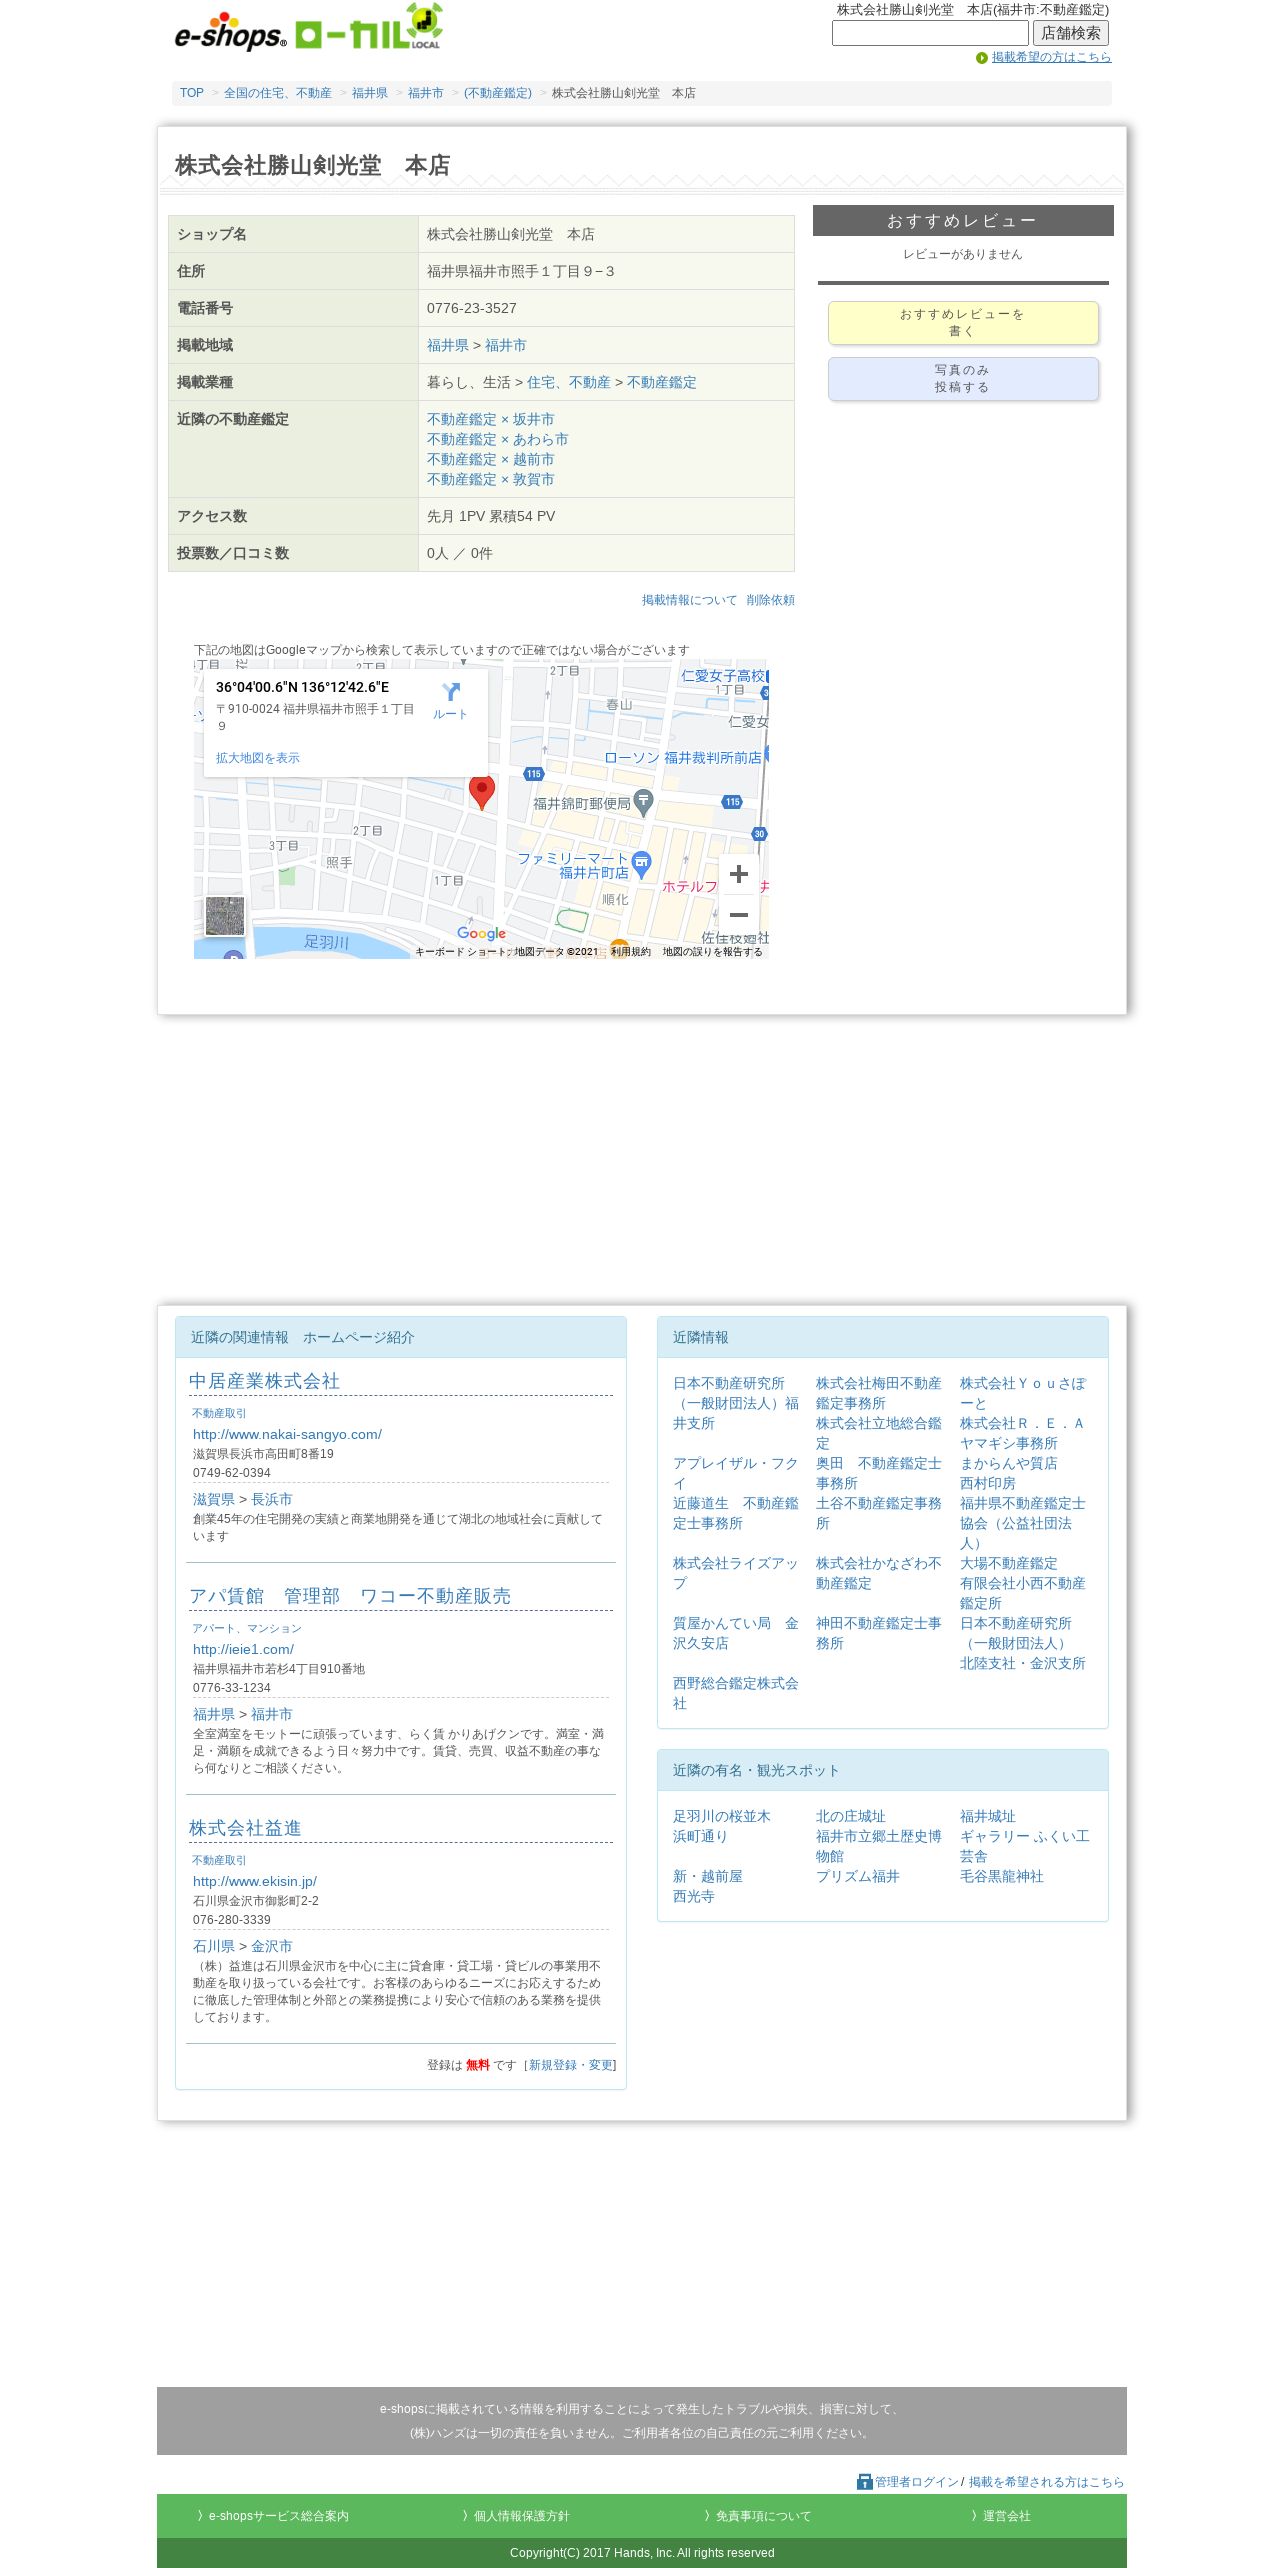The width and height of the screenshot is (1284, 2568).
Task: Click address 福井県福井市照手１丁目９−３
Action: (521, 271)
